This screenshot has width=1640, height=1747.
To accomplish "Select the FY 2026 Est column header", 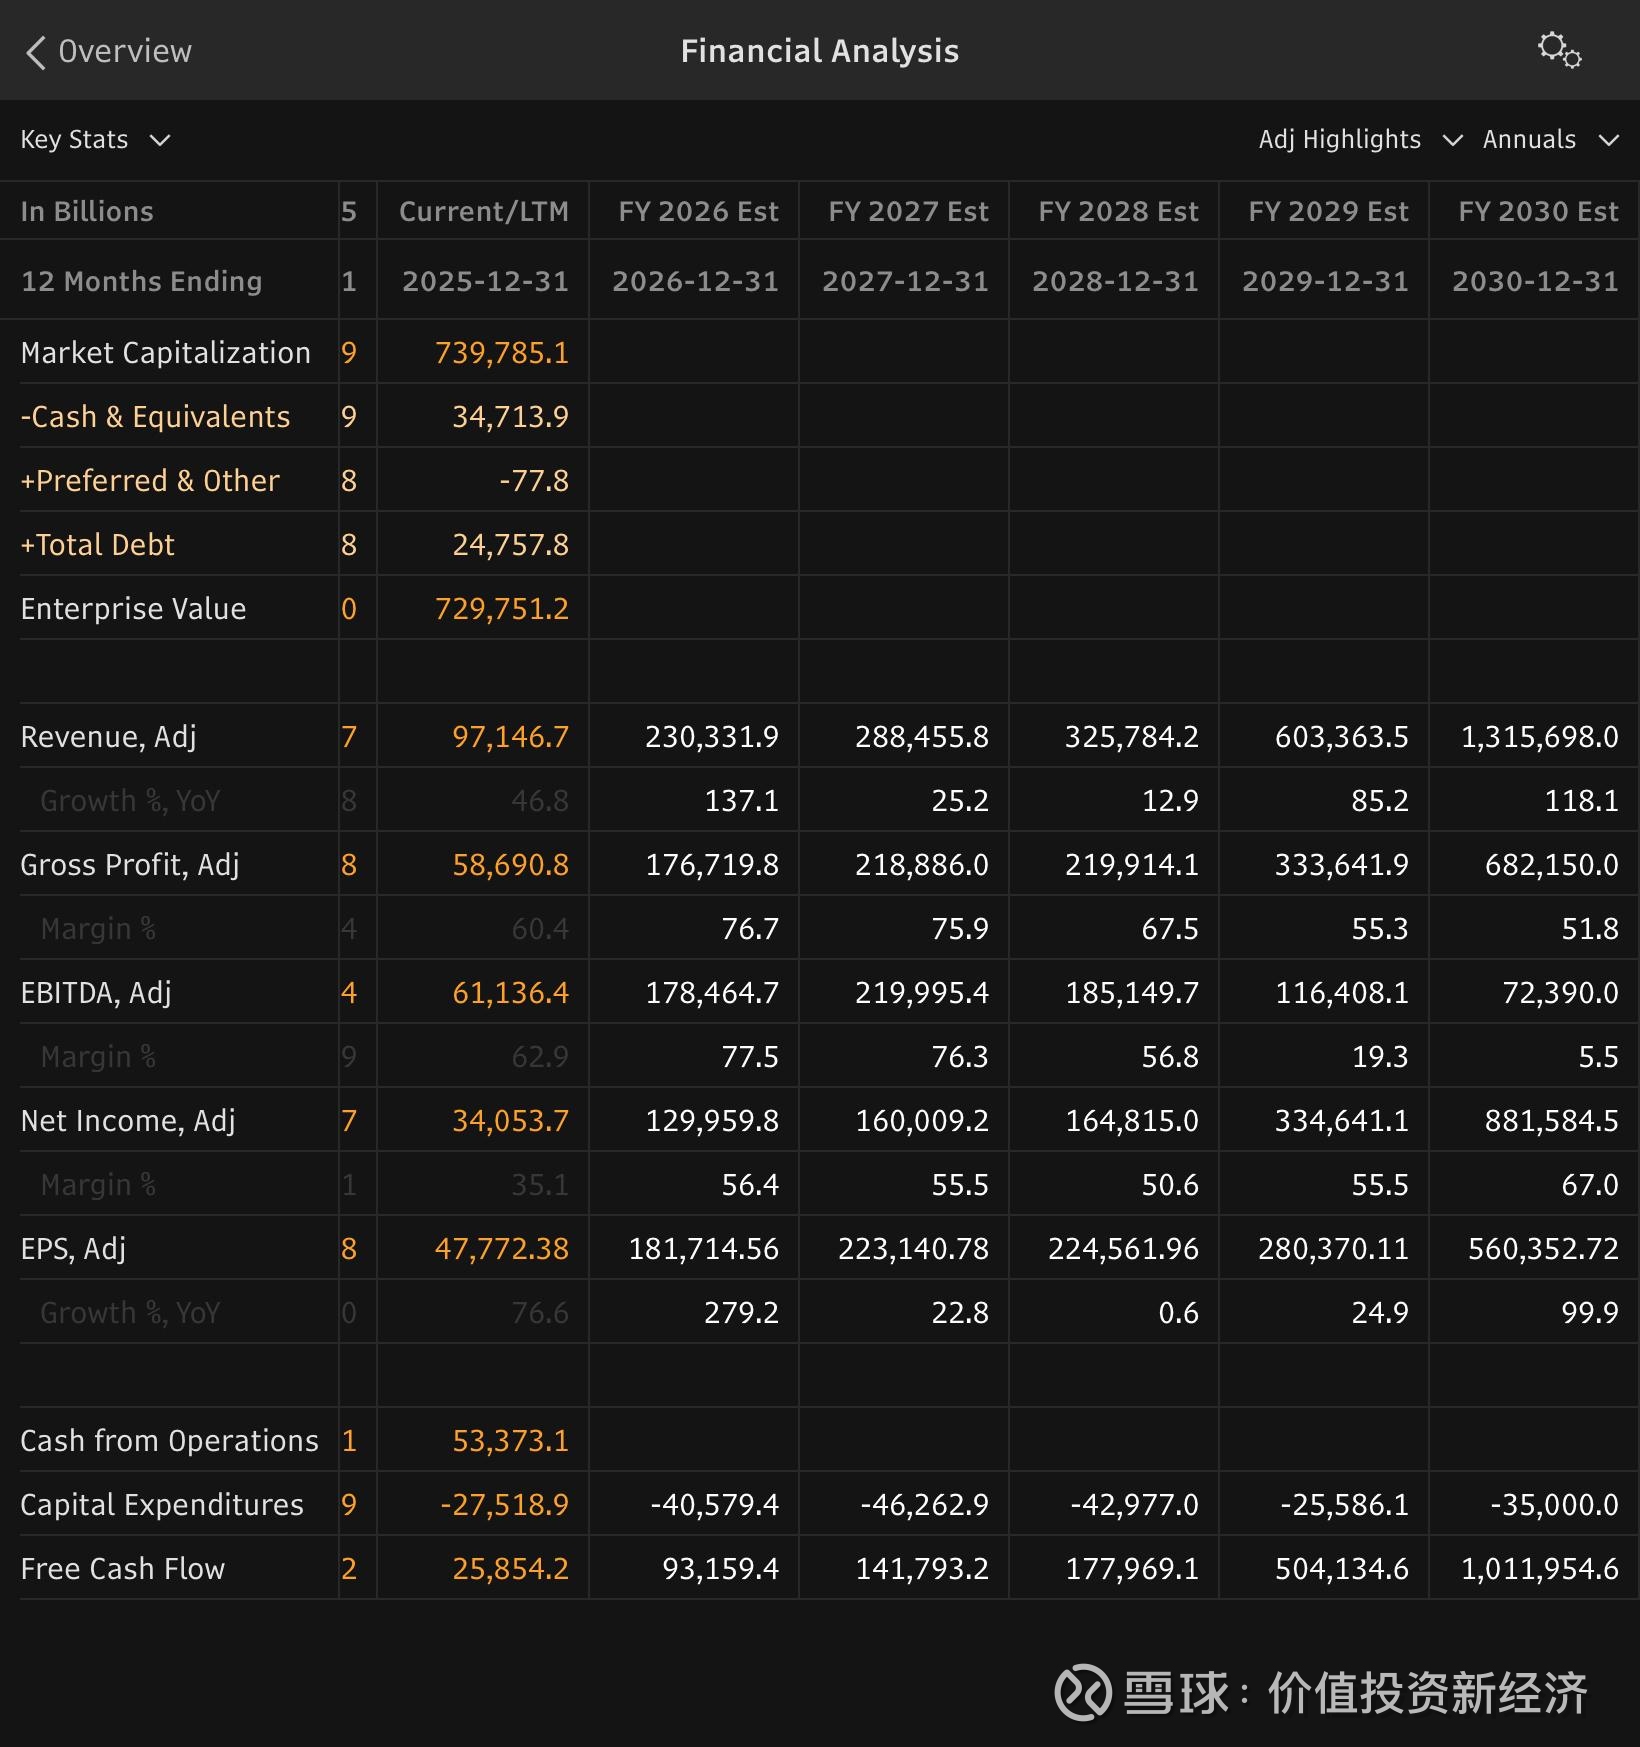I will point(698,212).
